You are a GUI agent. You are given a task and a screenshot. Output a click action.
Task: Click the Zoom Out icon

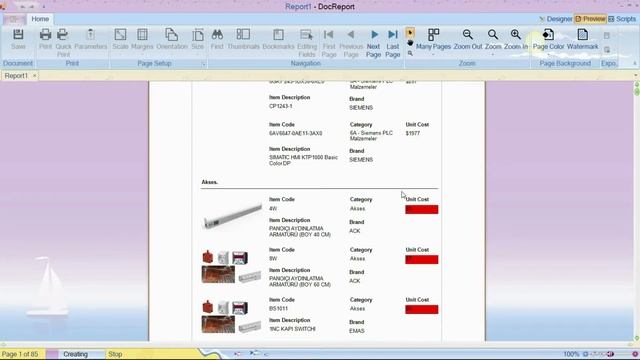pyautogui.click(x=468, y=35)
